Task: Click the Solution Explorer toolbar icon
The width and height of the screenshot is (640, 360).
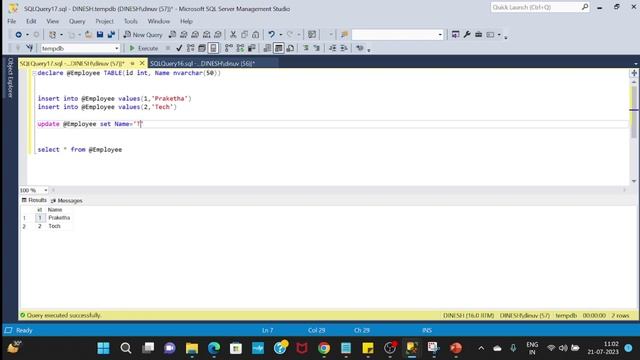Action: click(456, 35)
